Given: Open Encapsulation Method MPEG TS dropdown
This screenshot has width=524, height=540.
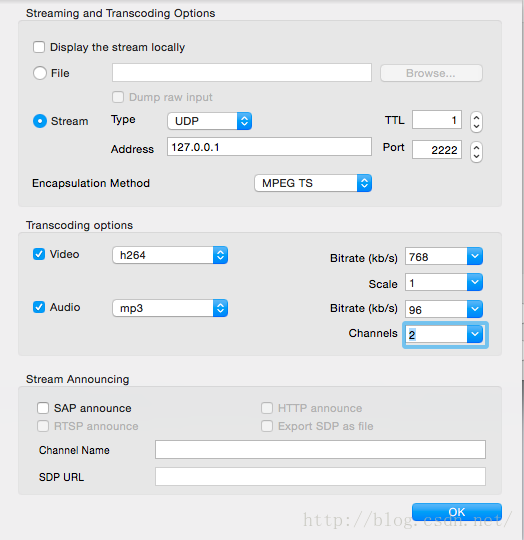Looking at the screenshot, I should (313, 183).
